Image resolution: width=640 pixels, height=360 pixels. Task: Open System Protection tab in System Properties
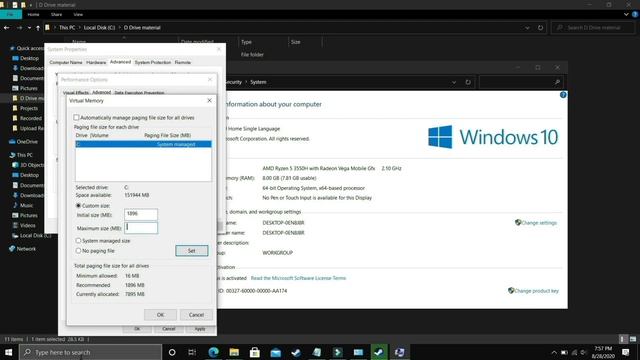tap(153, 62)
